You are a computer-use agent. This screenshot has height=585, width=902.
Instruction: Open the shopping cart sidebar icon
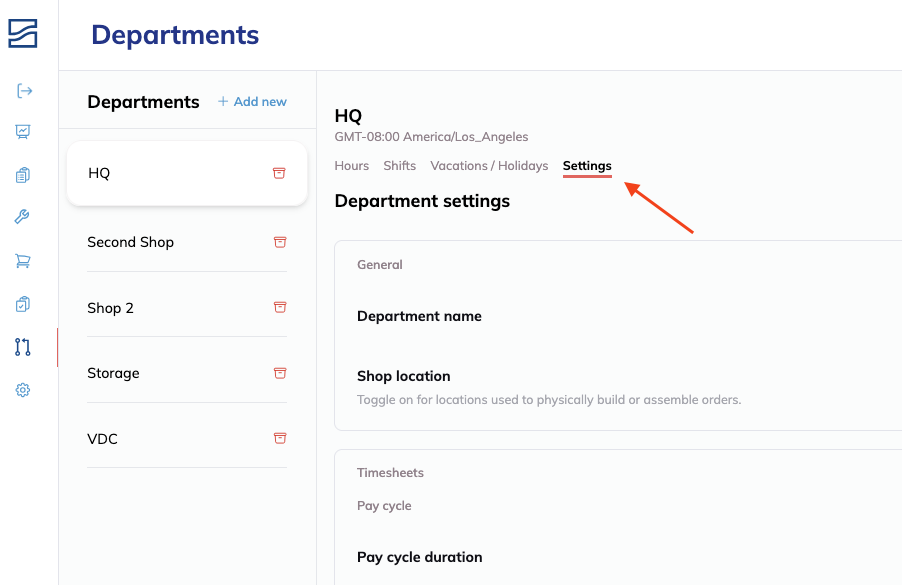[x=23, y=261]
